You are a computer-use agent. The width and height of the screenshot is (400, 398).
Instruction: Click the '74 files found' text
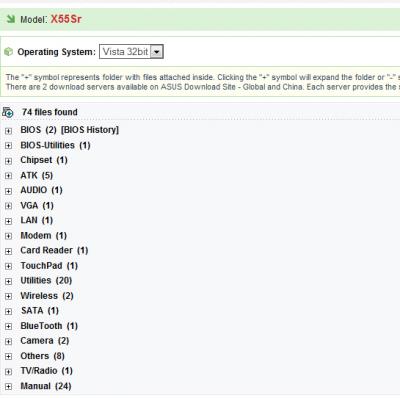50,112
